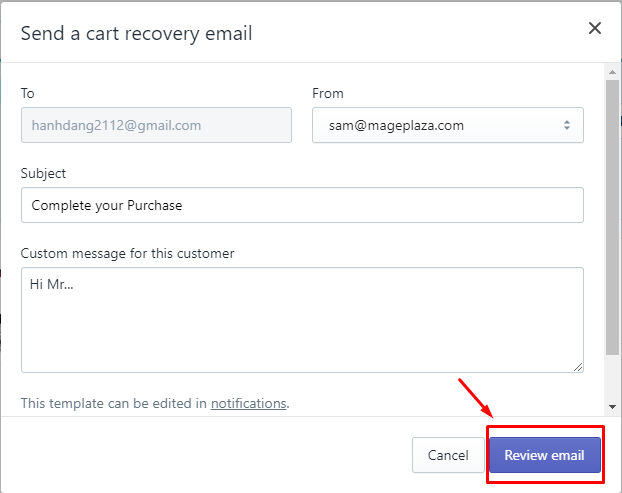Screen dimensions: 622x493
Task: Click the Subject field label
Action: click(x=43, y=174)
